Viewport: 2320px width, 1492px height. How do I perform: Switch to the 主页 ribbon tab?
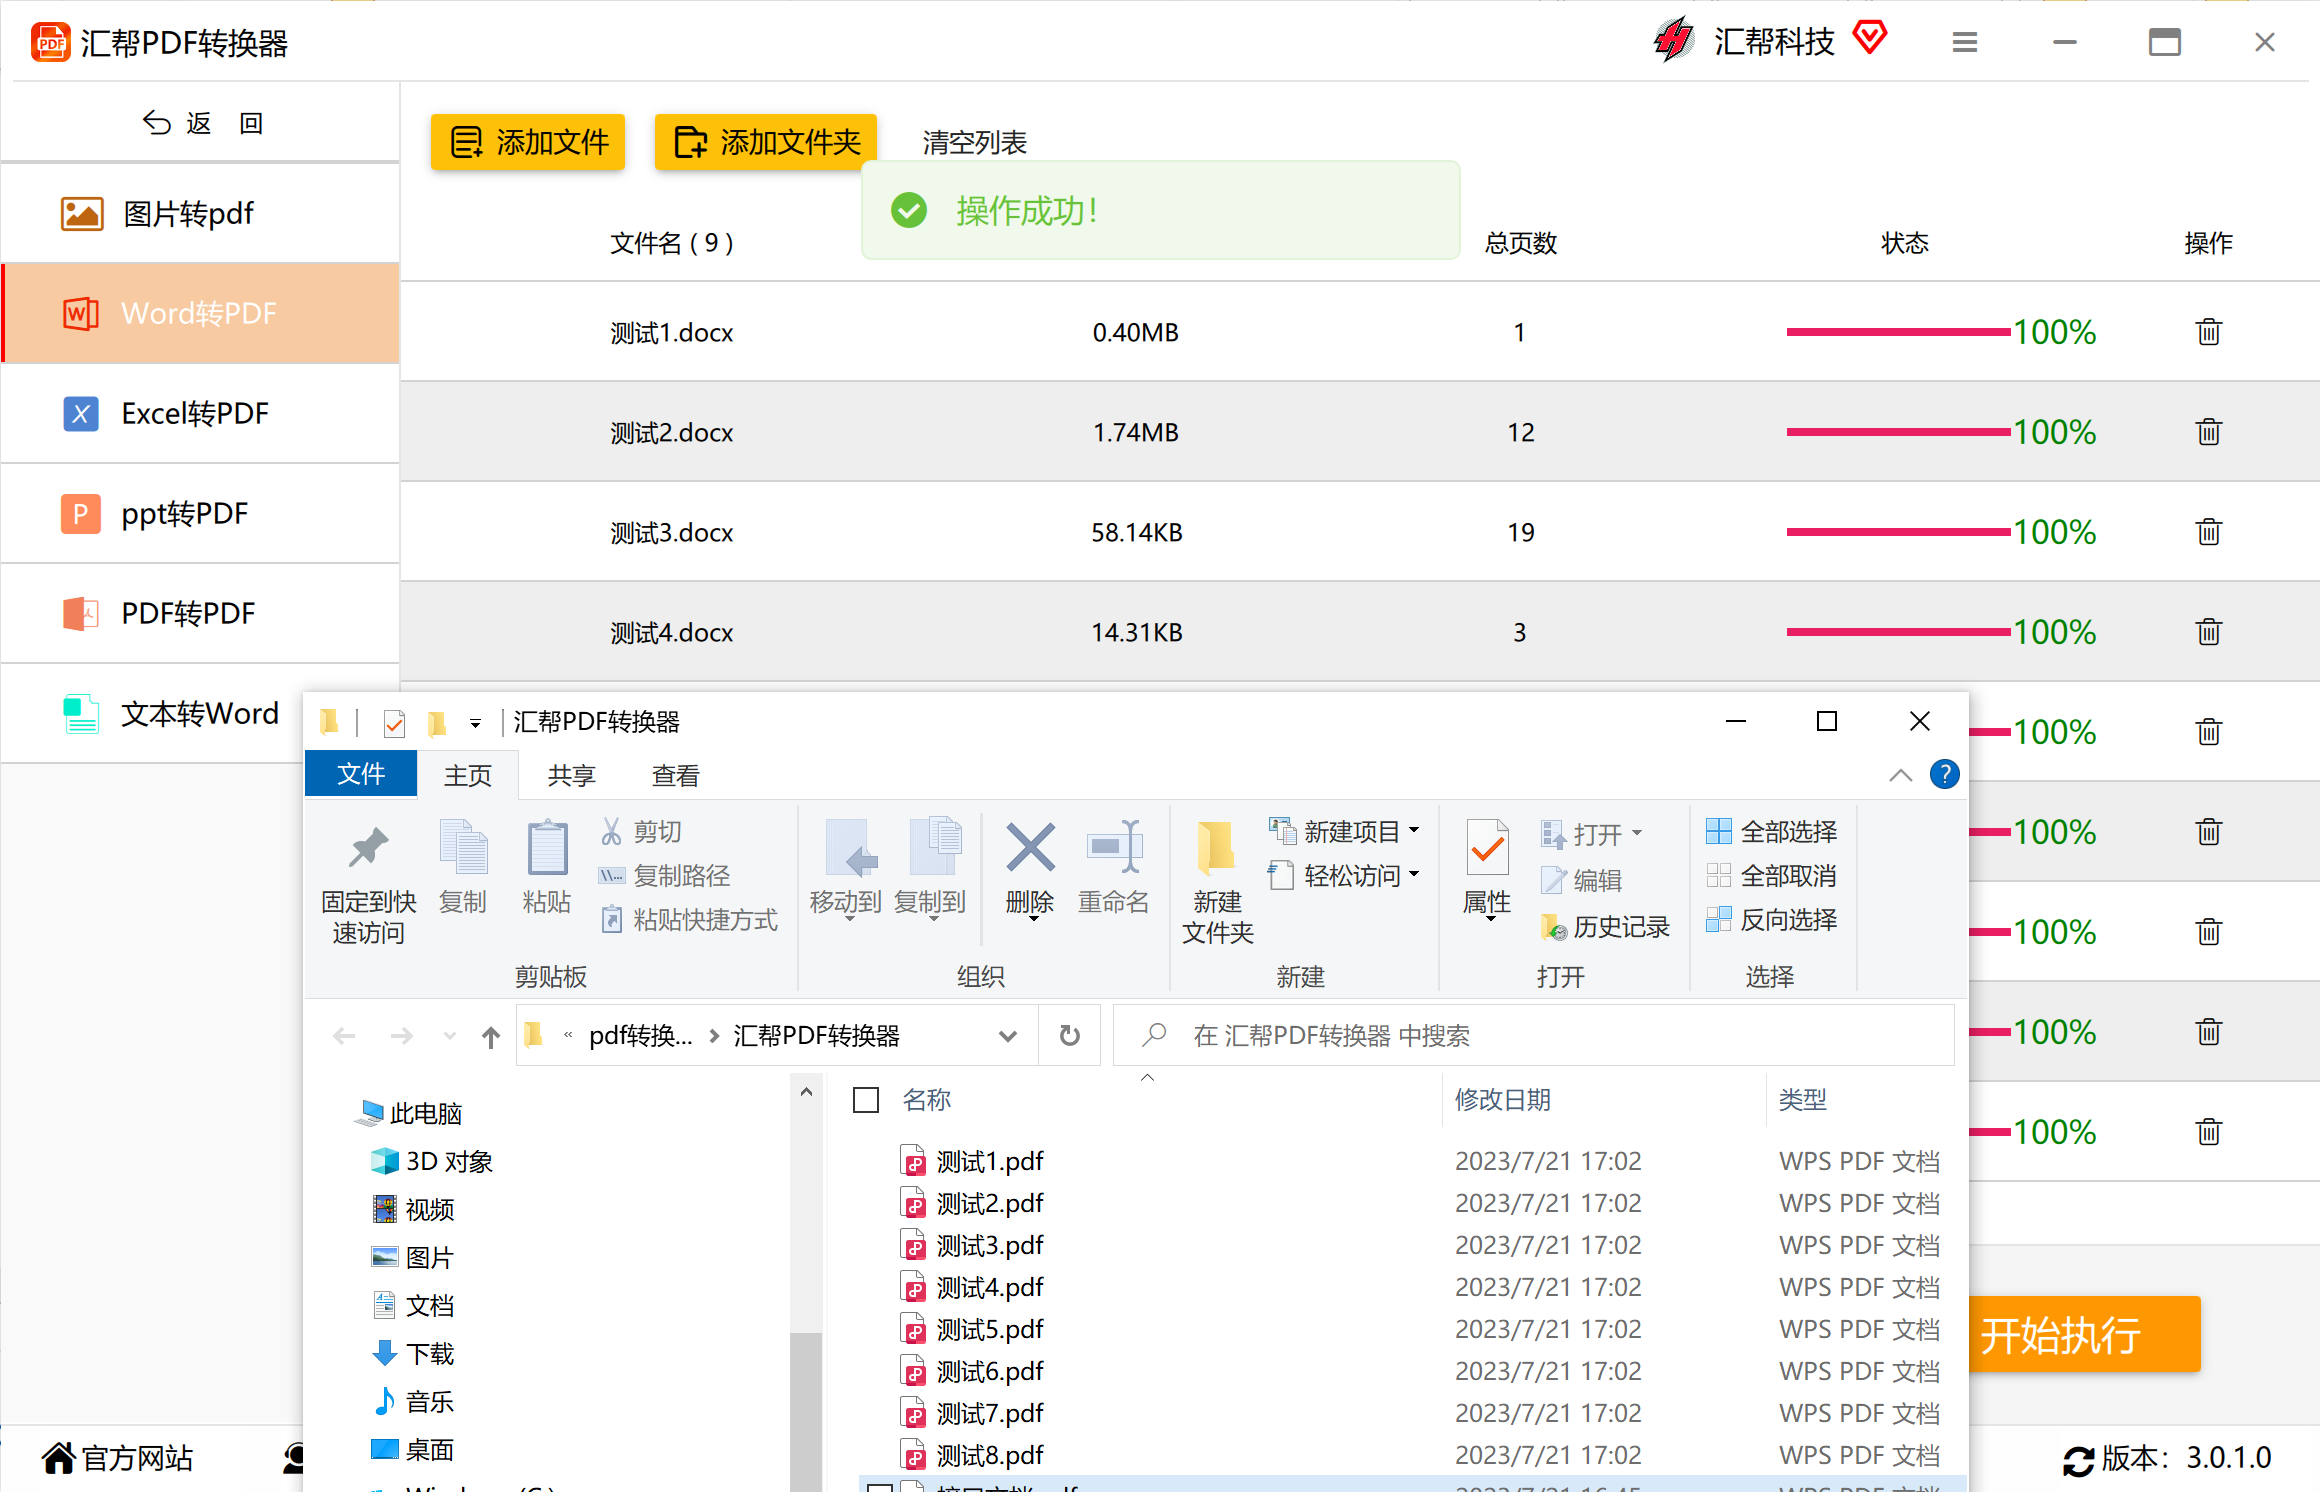tap(468, 775)
